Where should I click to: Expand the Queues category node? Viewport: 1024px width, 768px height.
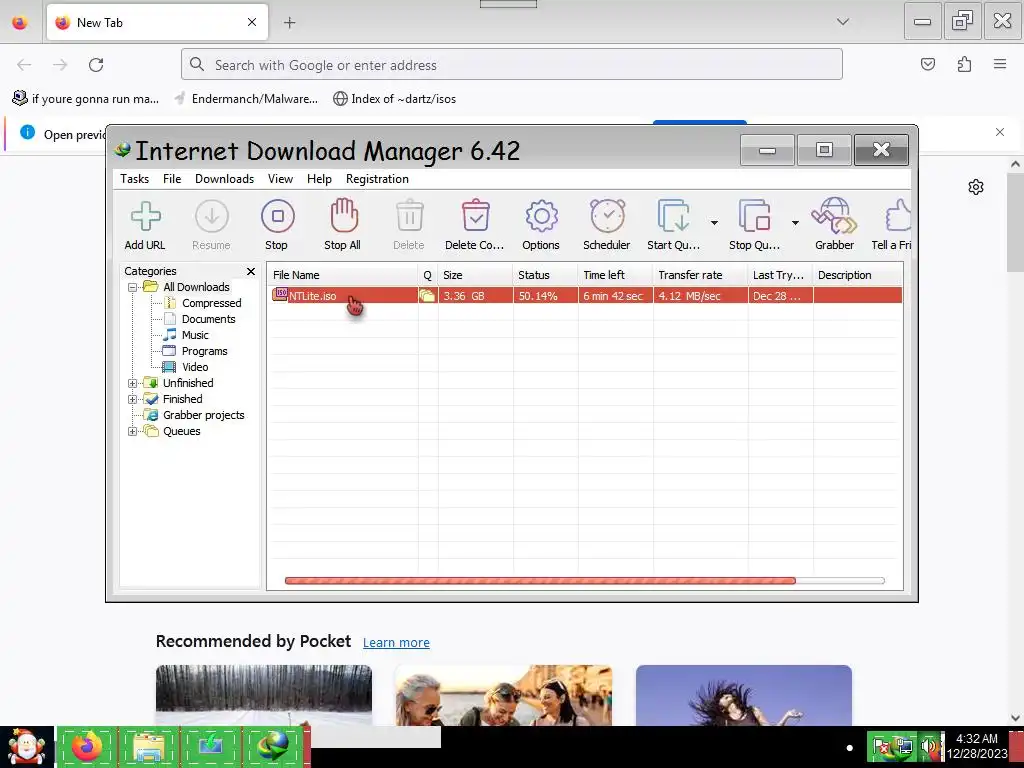[133, 431]
